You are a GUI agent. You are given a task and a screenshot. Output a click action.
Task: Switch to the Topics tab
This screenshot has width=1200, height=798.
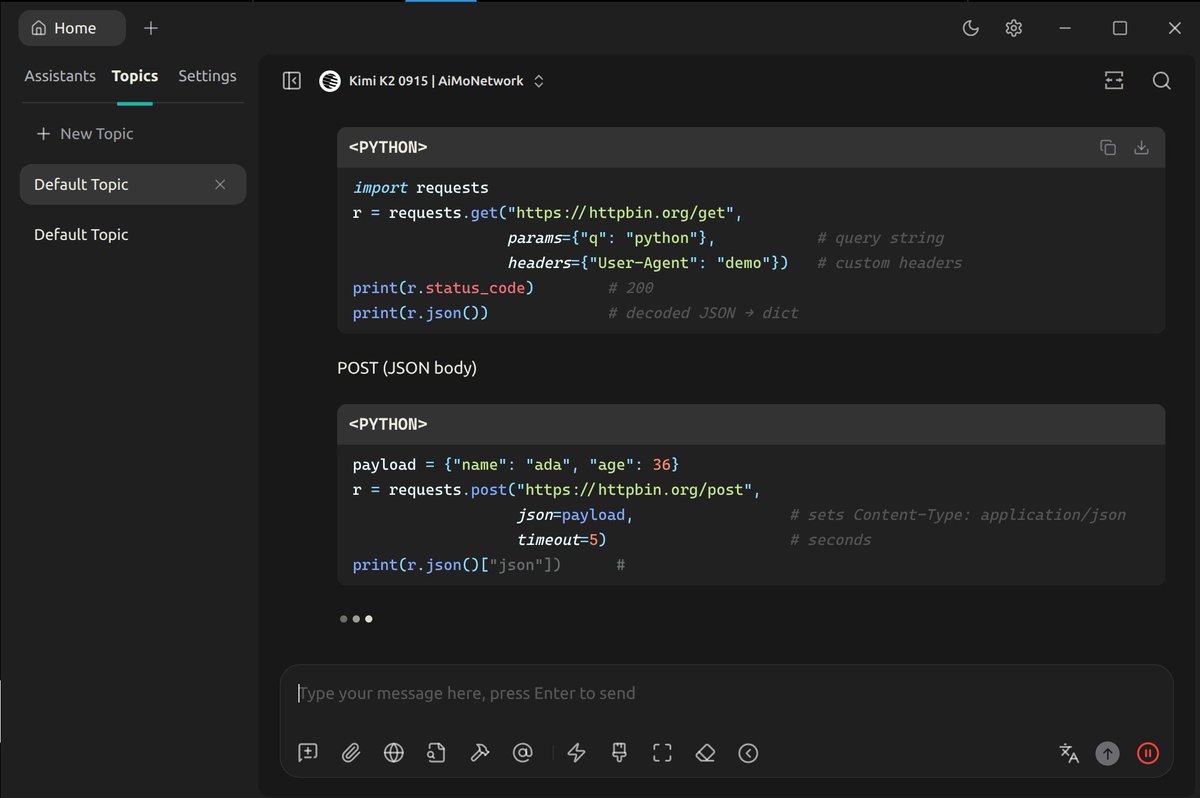[135, 76]
